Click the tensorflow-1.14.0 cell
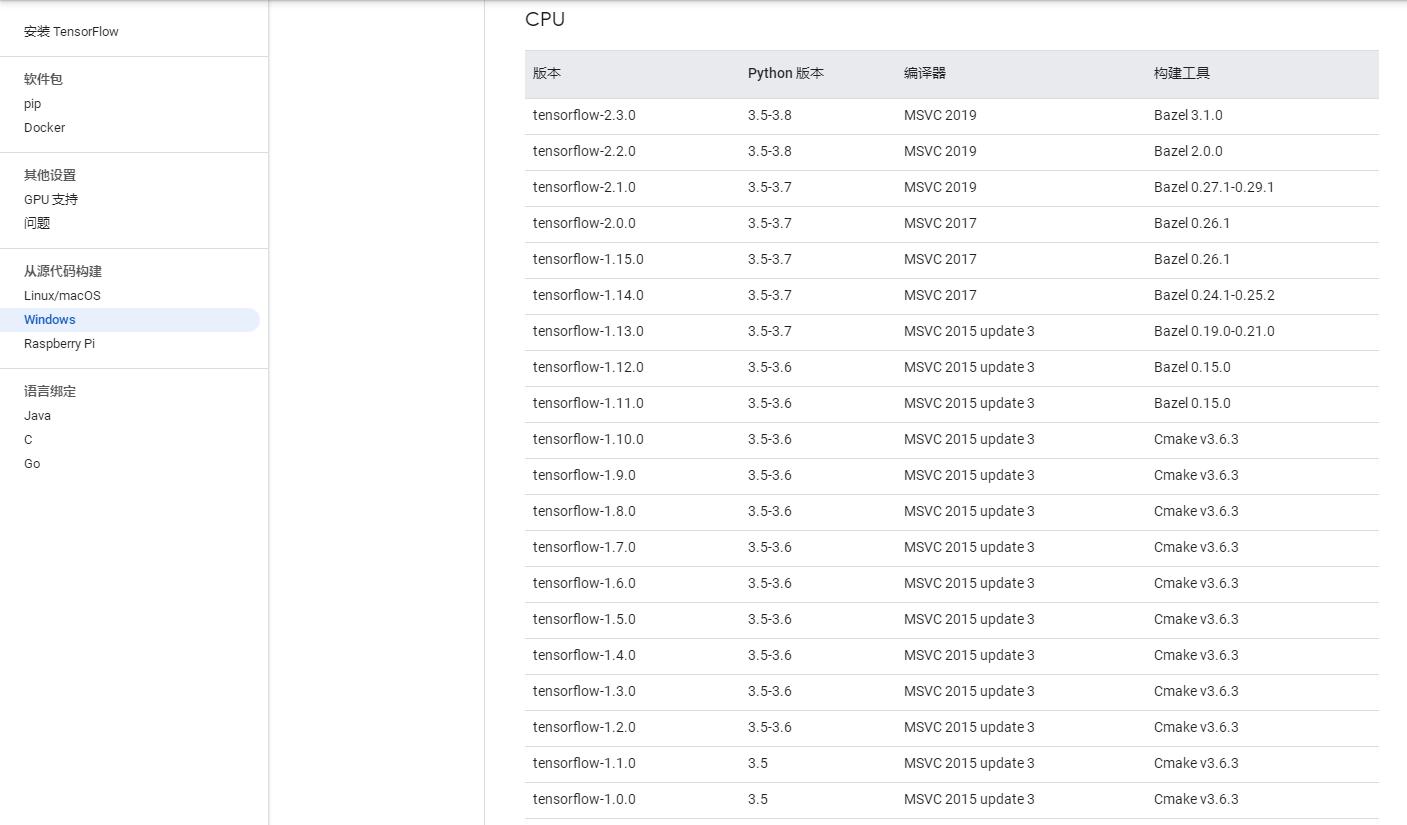This screenshot has width=1407, height=825. 588,295
